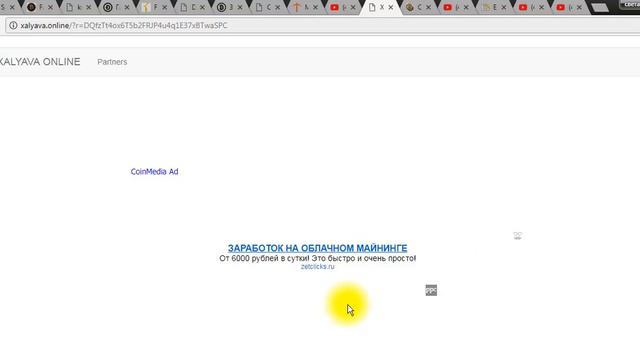Close the last YouTube tab before new-tab button
The image size is (640, 360).
(x=579, y=7)
